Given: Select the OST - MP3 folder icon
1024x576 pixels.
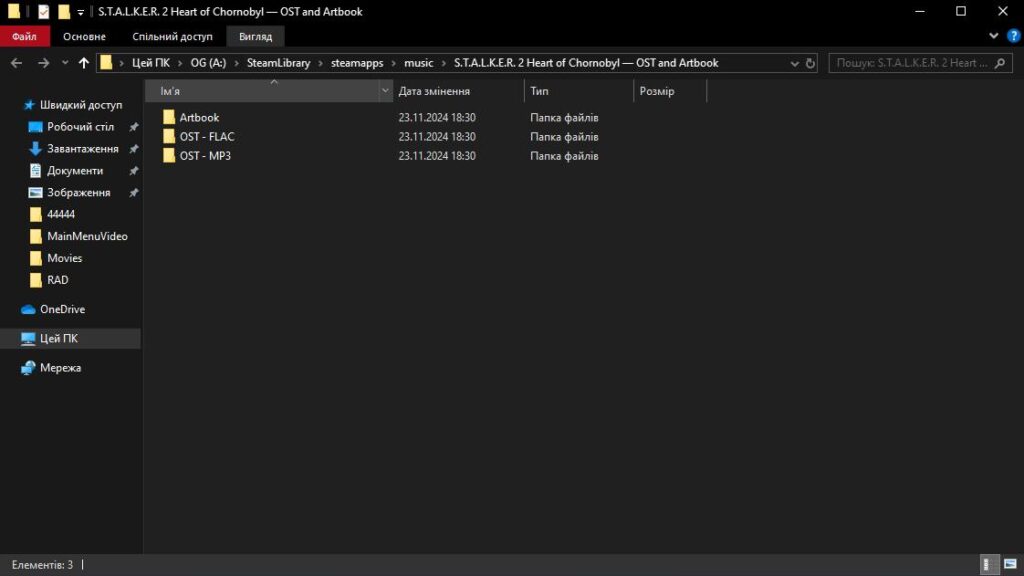Looking at the screenshot, I should coord(168,155).
